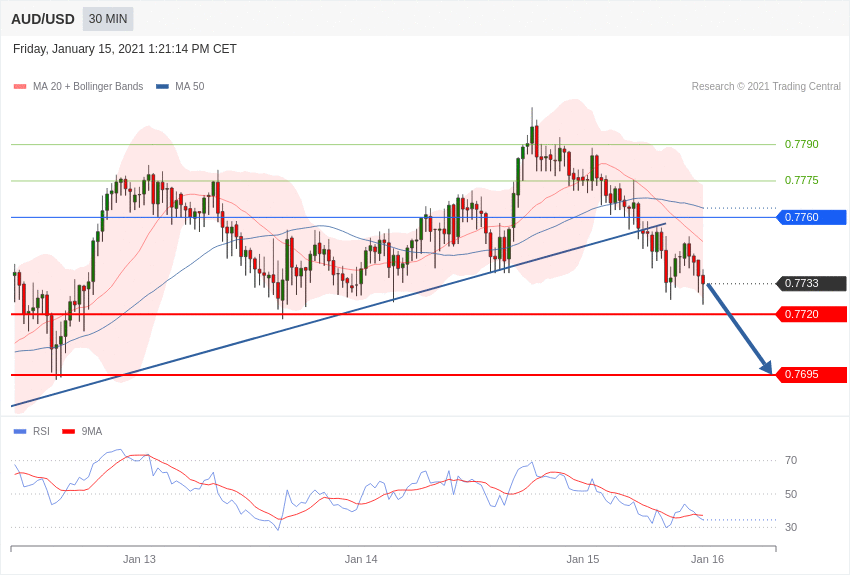Click the 9MA legend label
Viewport: 850px width, 576px height.
click(x=92, y=431)
